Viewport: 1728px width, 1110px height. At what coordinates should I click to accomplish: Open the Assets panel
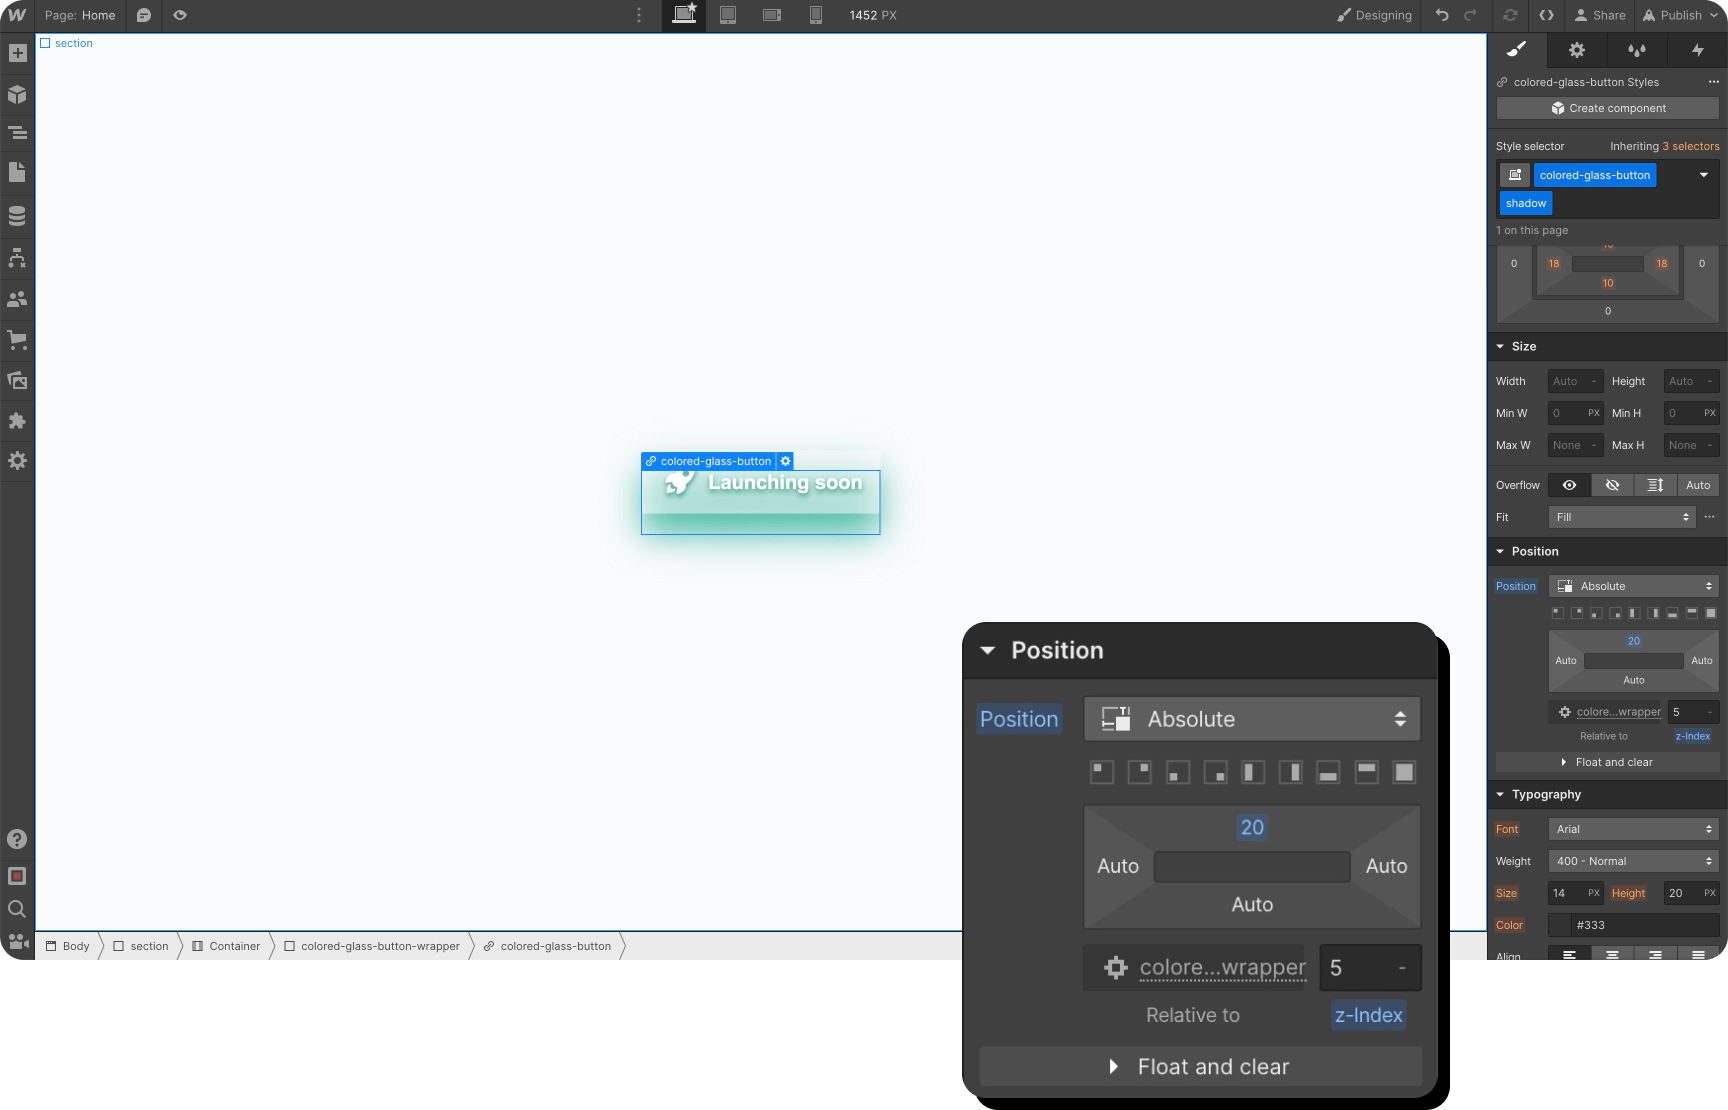tap(16, 380)
